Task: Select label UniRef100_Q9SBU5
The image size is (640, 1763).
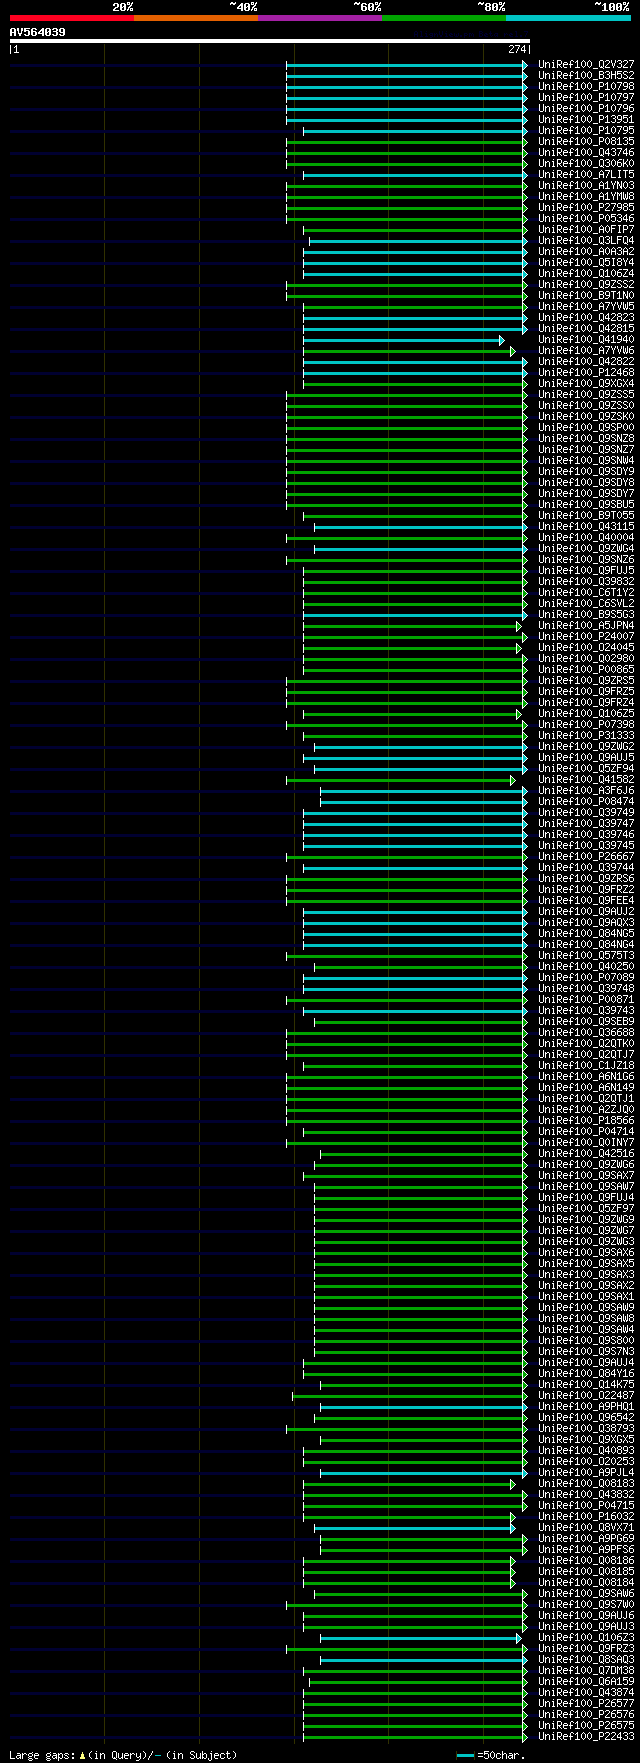Action: point(586,505)
